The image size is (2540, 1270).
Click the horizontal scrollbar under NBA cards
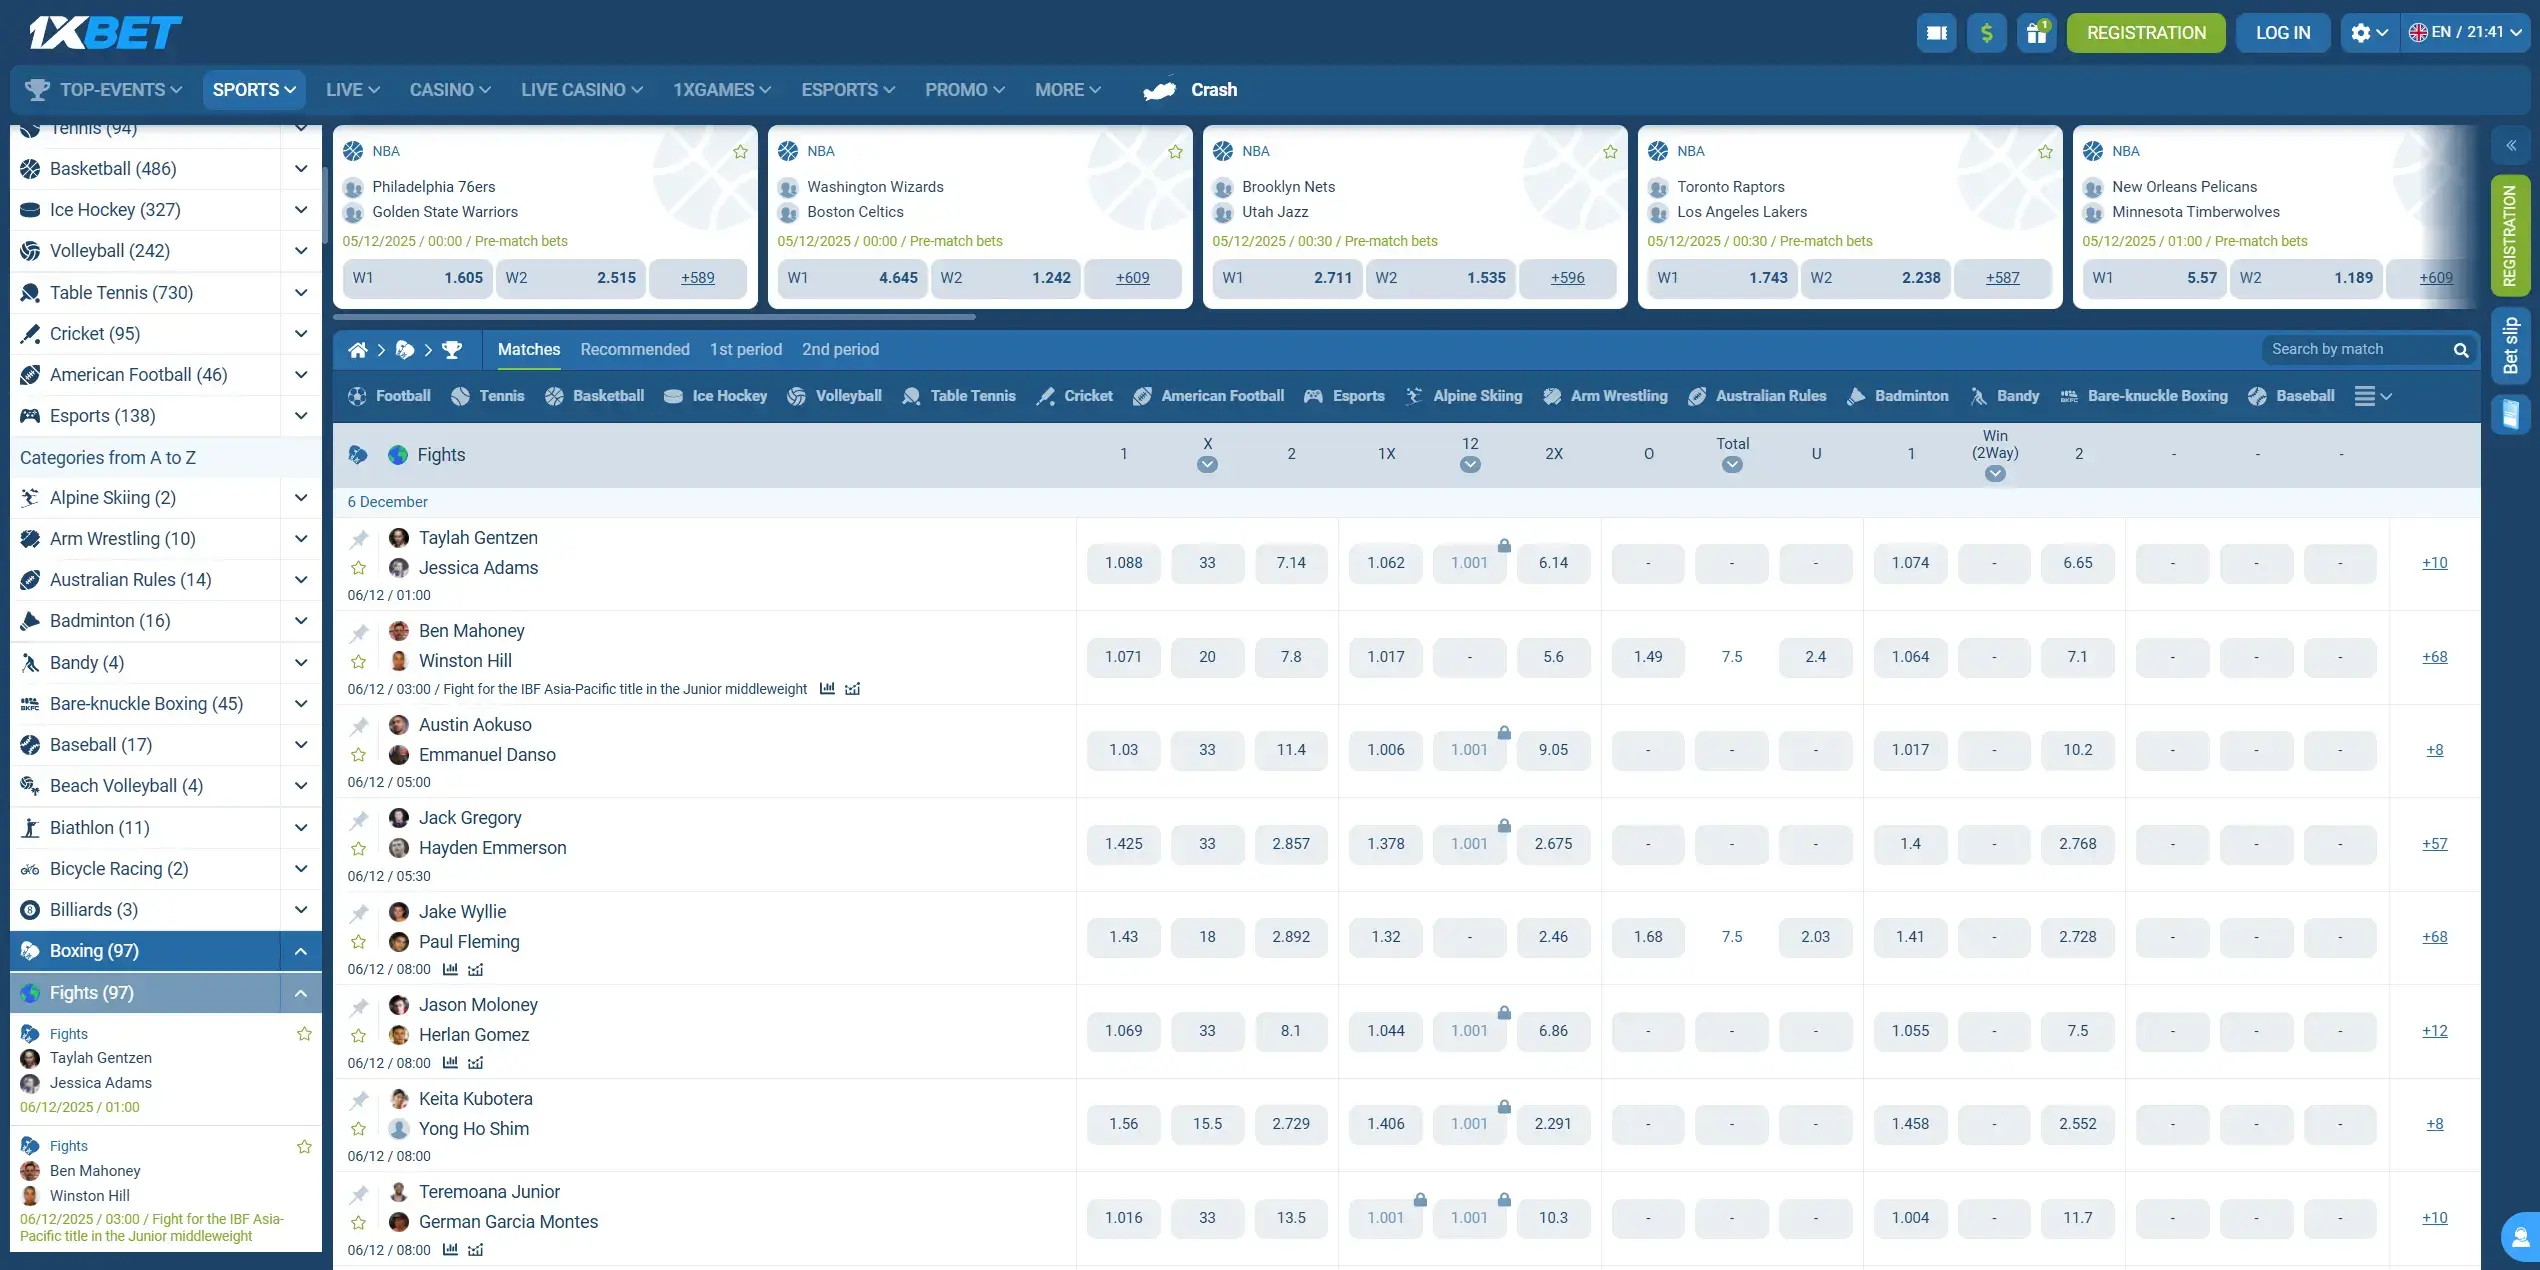655,317
